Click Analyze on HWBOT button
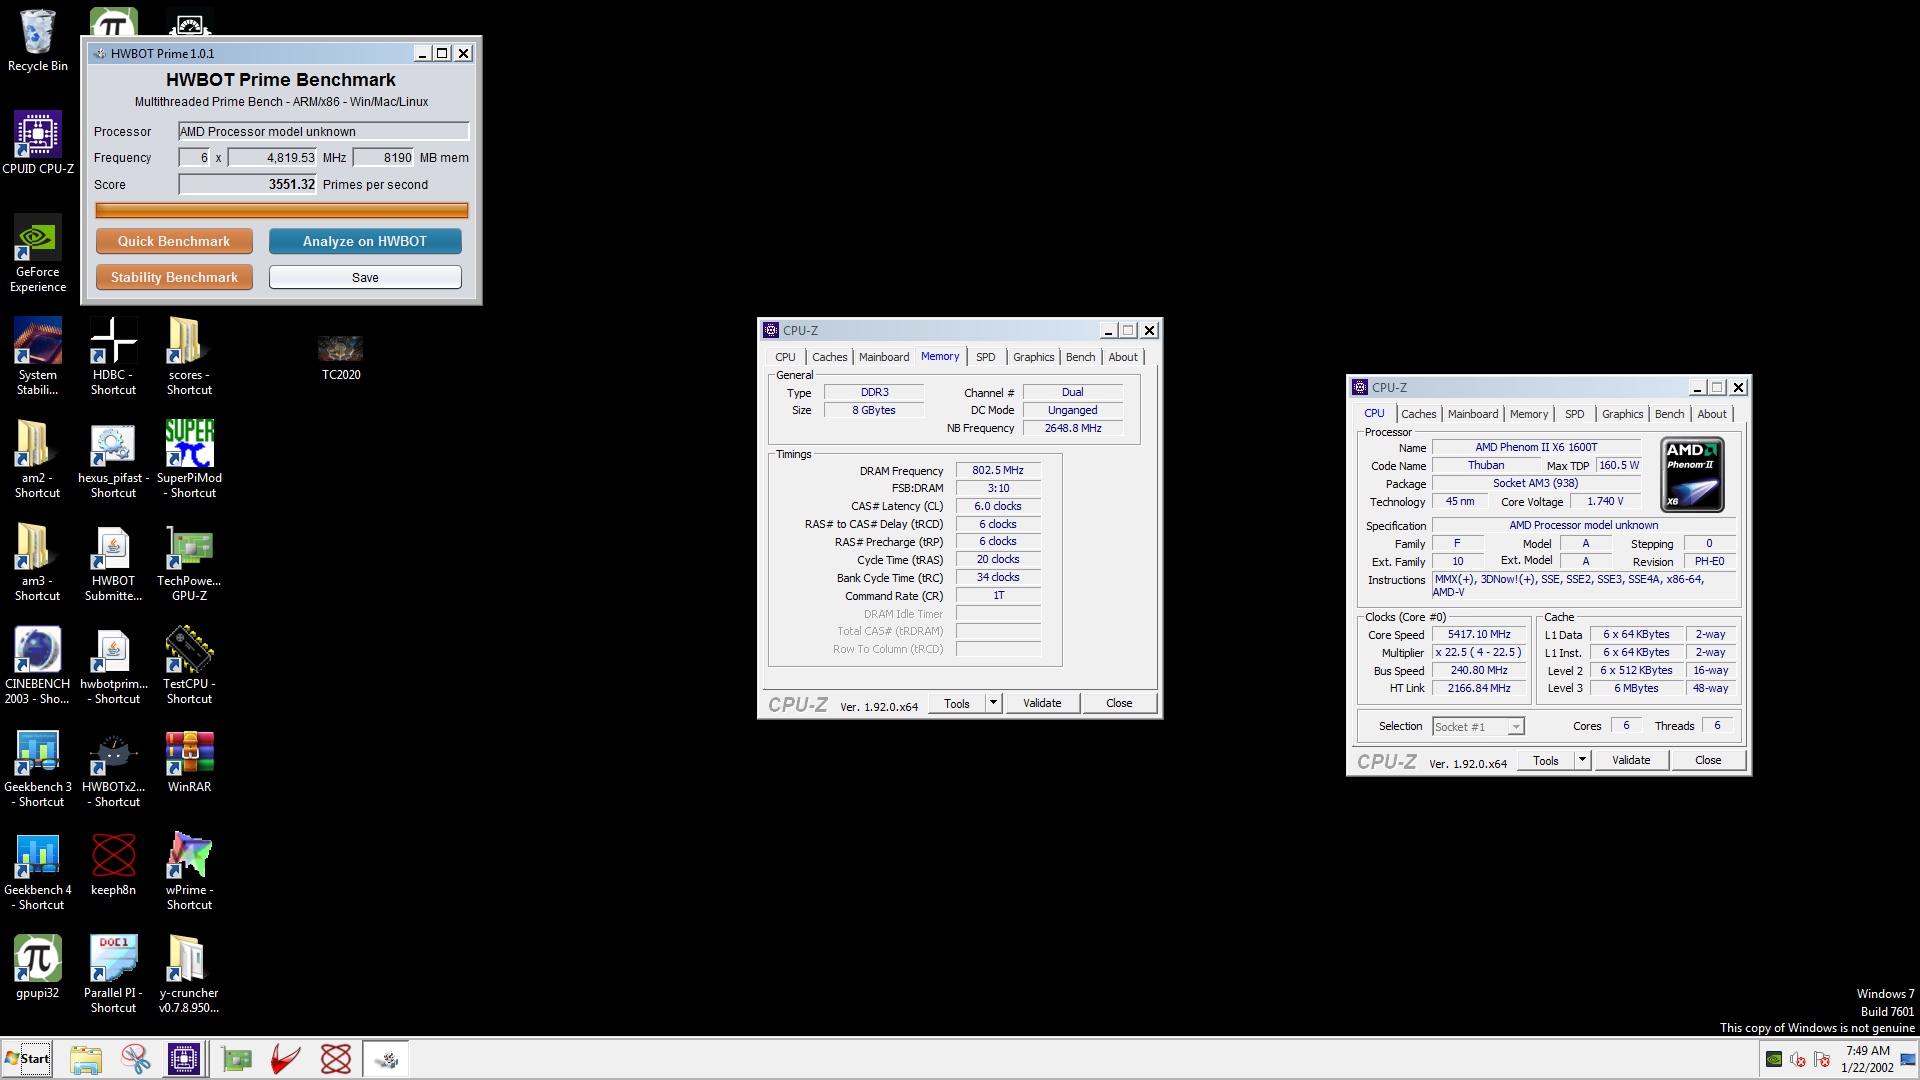 click(x=365, y=241)
